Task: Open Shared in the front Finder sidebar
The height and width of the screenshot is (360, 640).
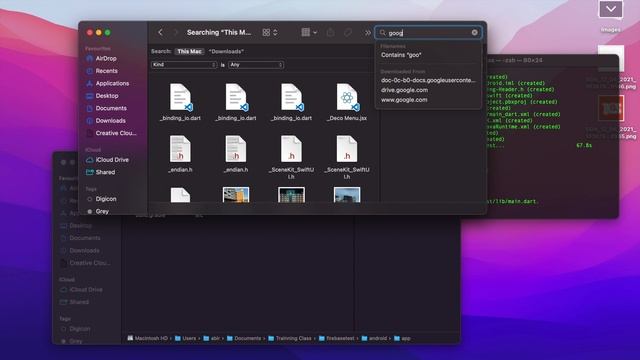Action: (x=105, y=172)
